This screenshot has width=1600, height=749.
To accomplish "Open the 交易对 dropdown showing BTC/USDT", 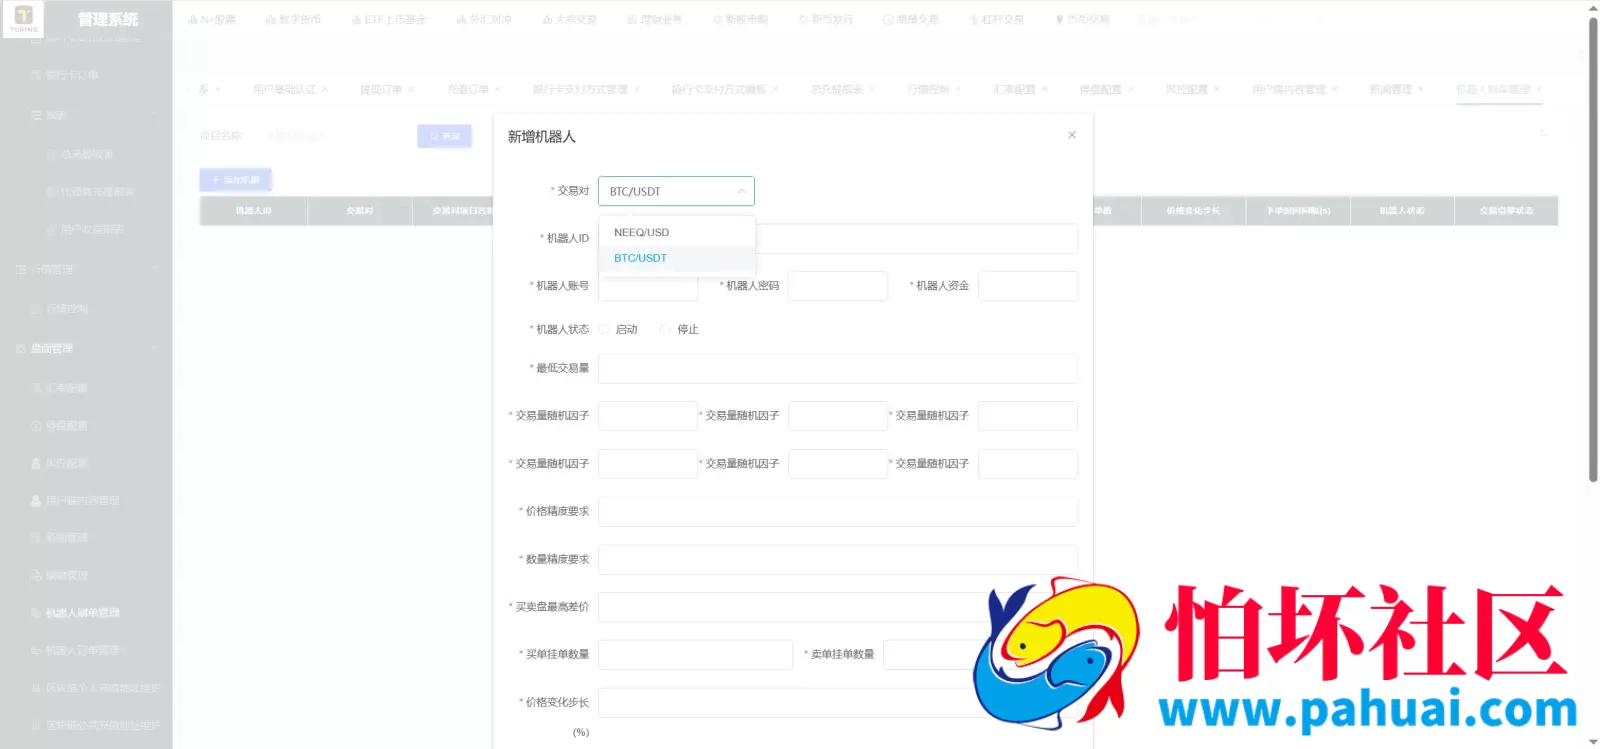I will 676,191.
